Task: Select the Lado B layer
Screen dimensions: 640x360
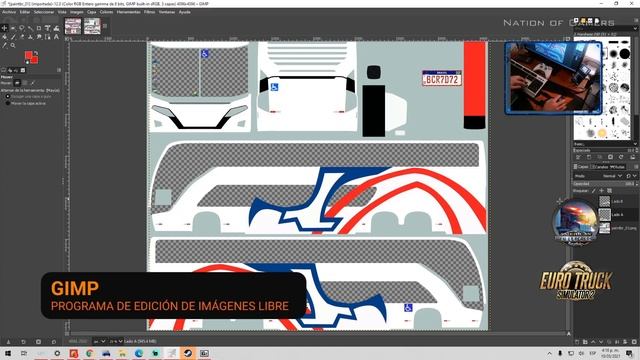Action: pos(618,201)
